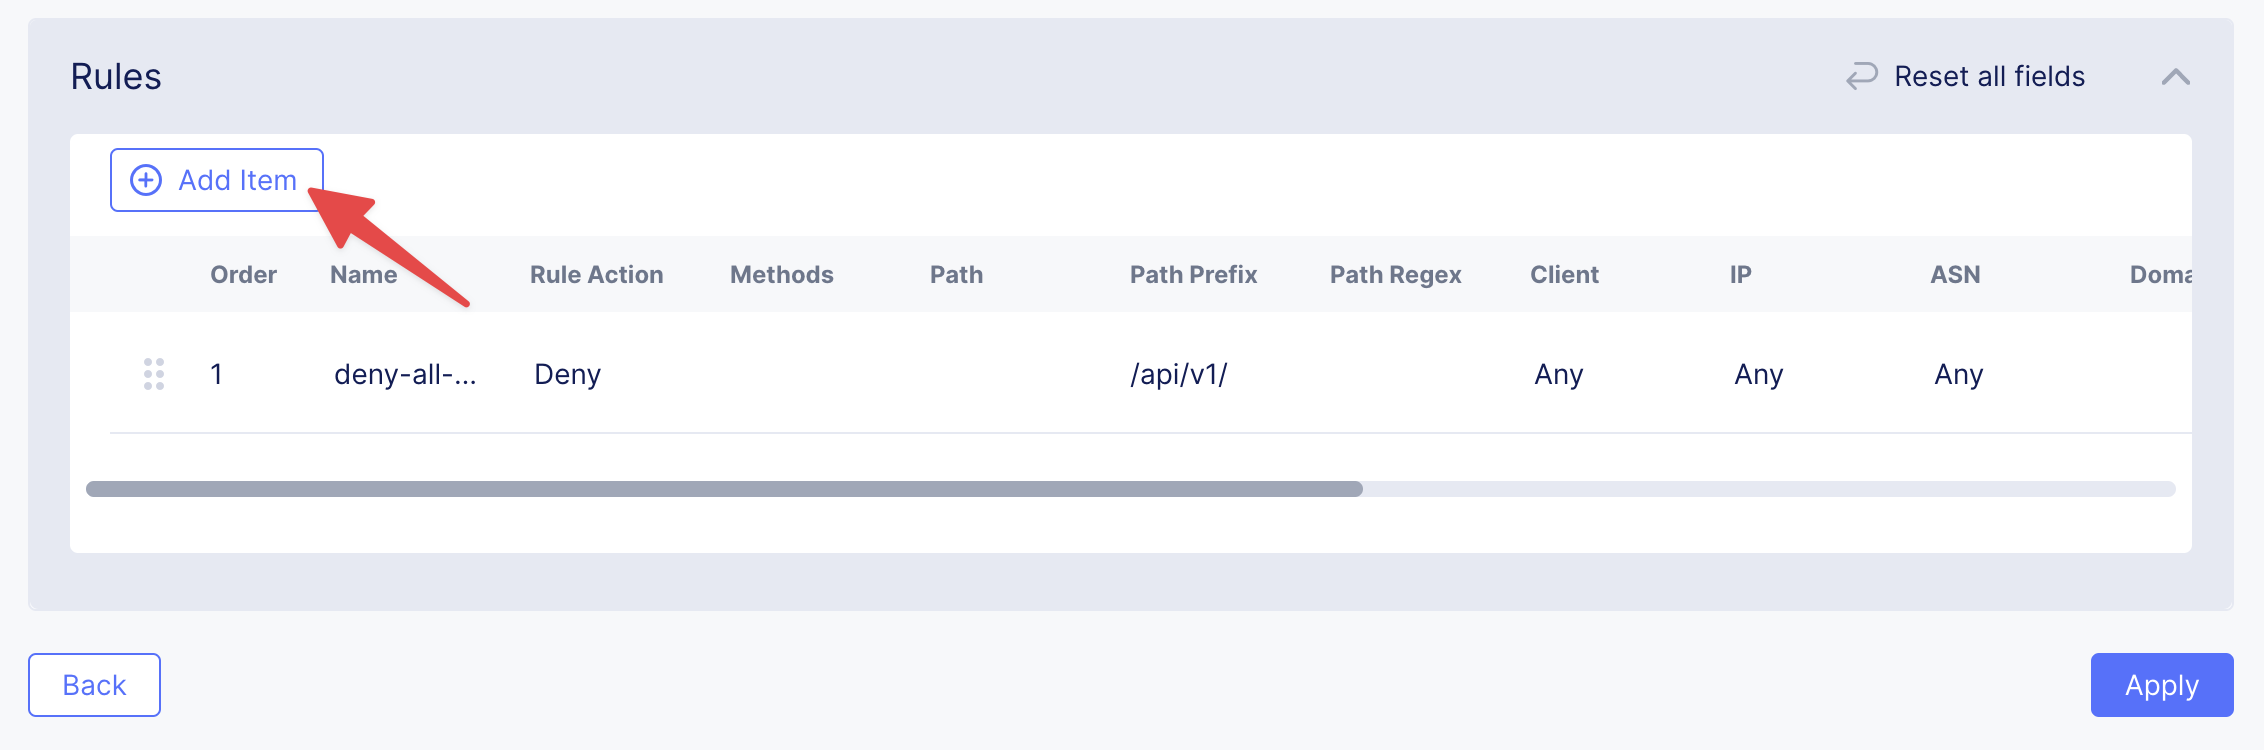Click the Add Item plus icon

coord(146,180)
